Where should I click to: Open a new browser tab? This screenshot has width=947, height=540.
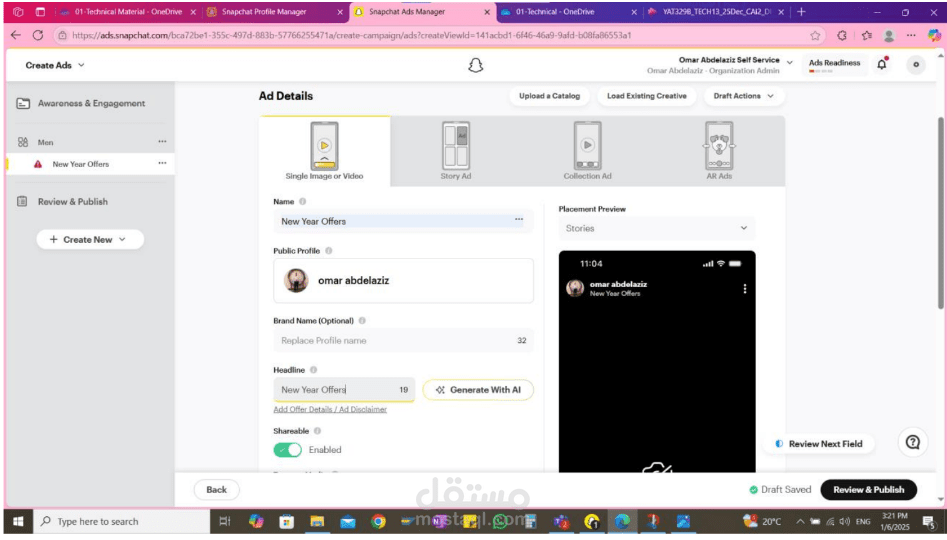801,11
